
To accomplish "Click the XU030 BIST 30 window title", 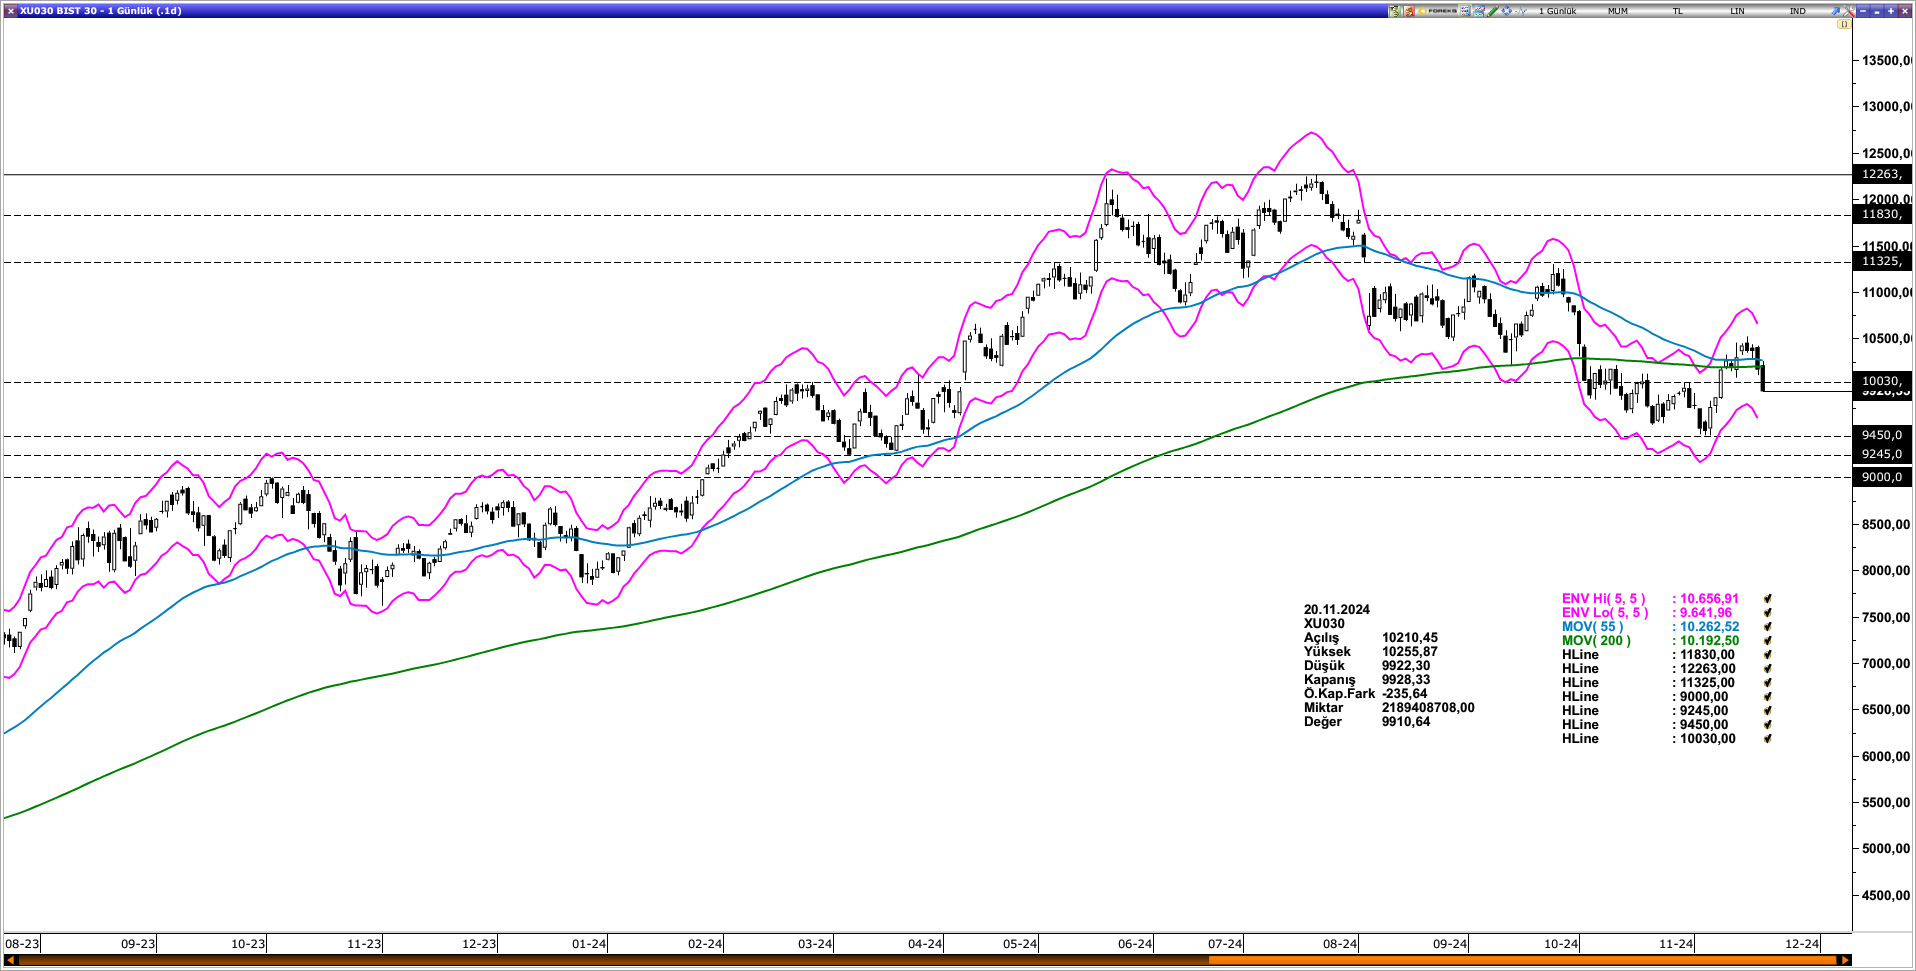I will [x=101, y=11].
